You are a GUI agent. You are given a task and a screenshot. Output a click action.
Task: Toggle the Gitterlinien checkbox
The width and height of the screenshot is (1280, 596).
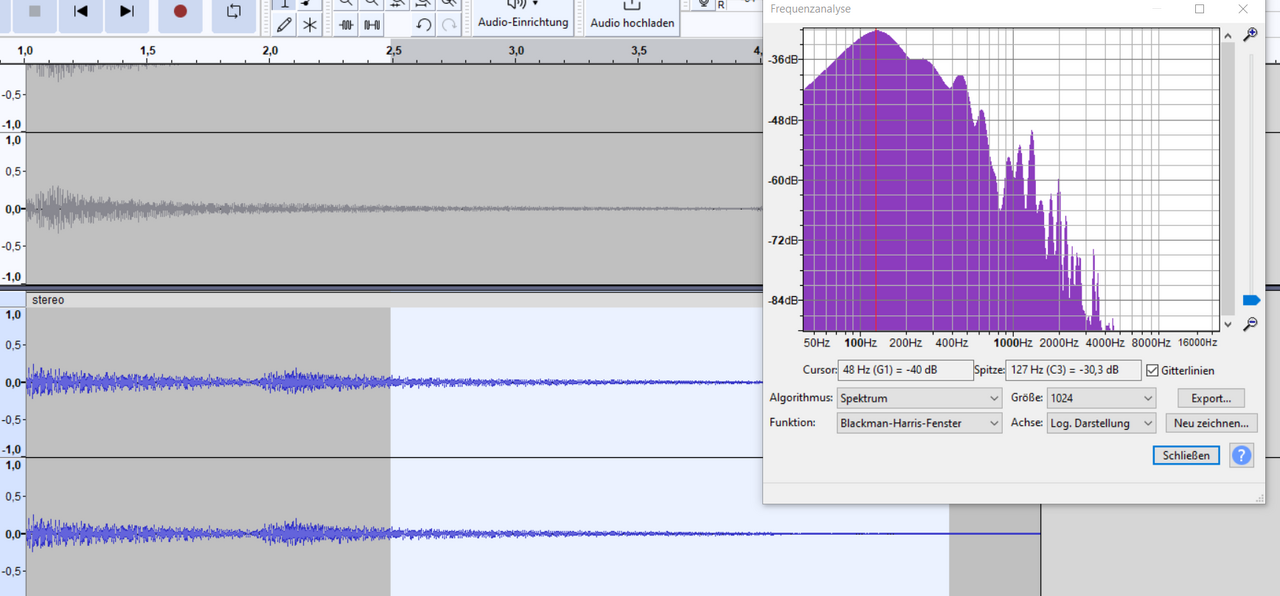click(x=1153, y=370)
